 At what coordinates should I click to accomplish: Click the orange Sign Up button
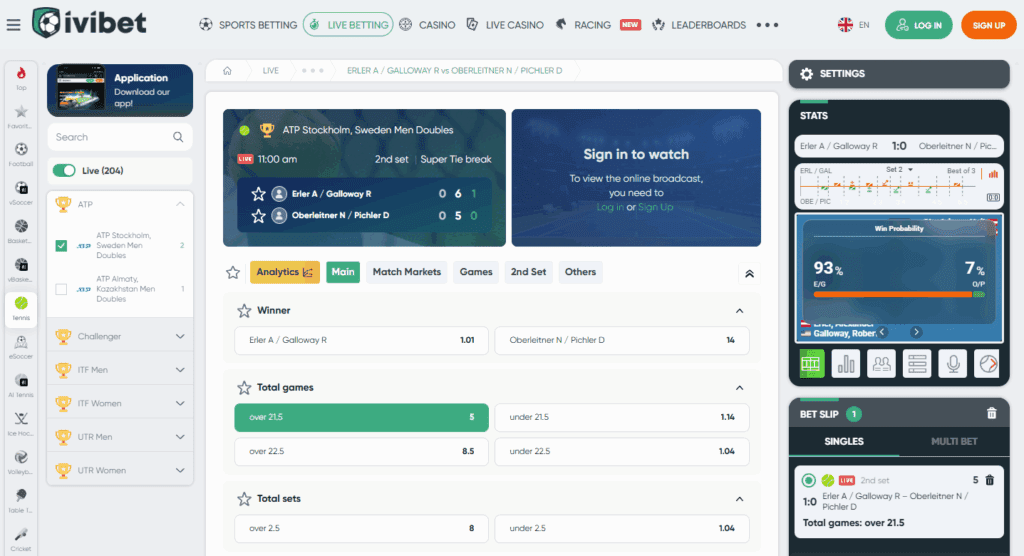coord(988,25)
